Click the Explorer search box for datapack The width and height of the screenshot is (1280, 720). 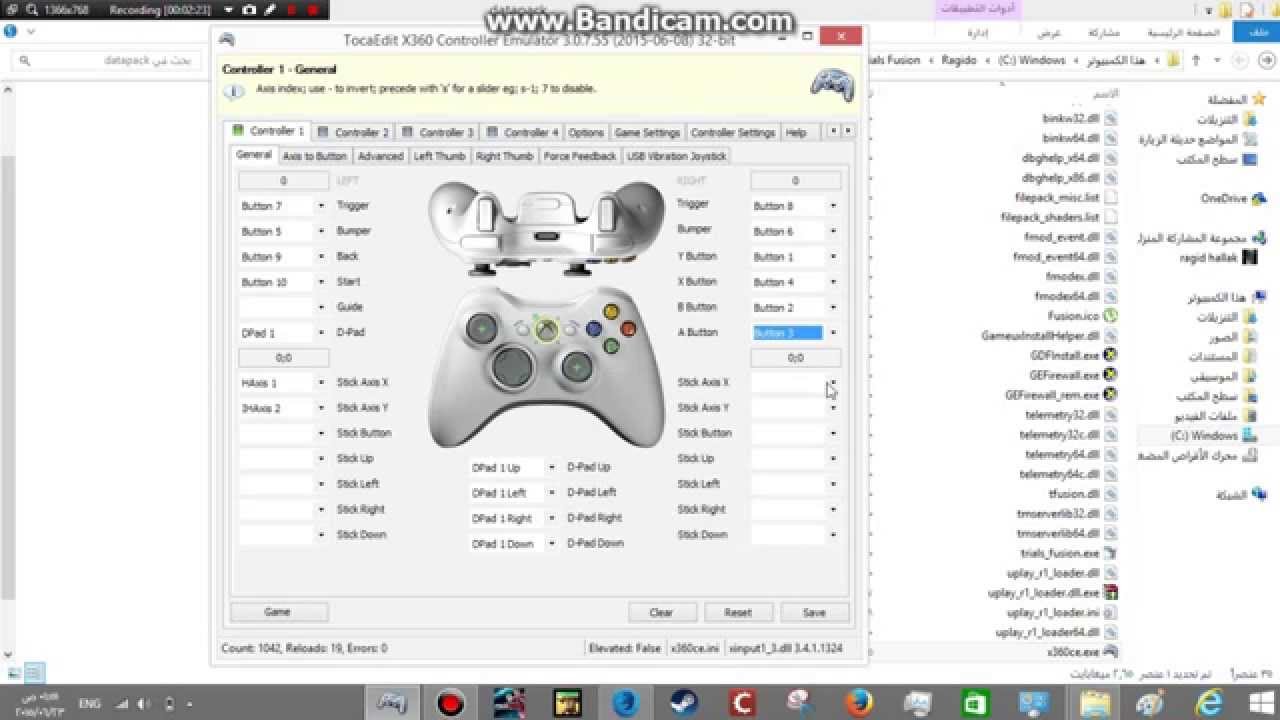tap(106, 61)
